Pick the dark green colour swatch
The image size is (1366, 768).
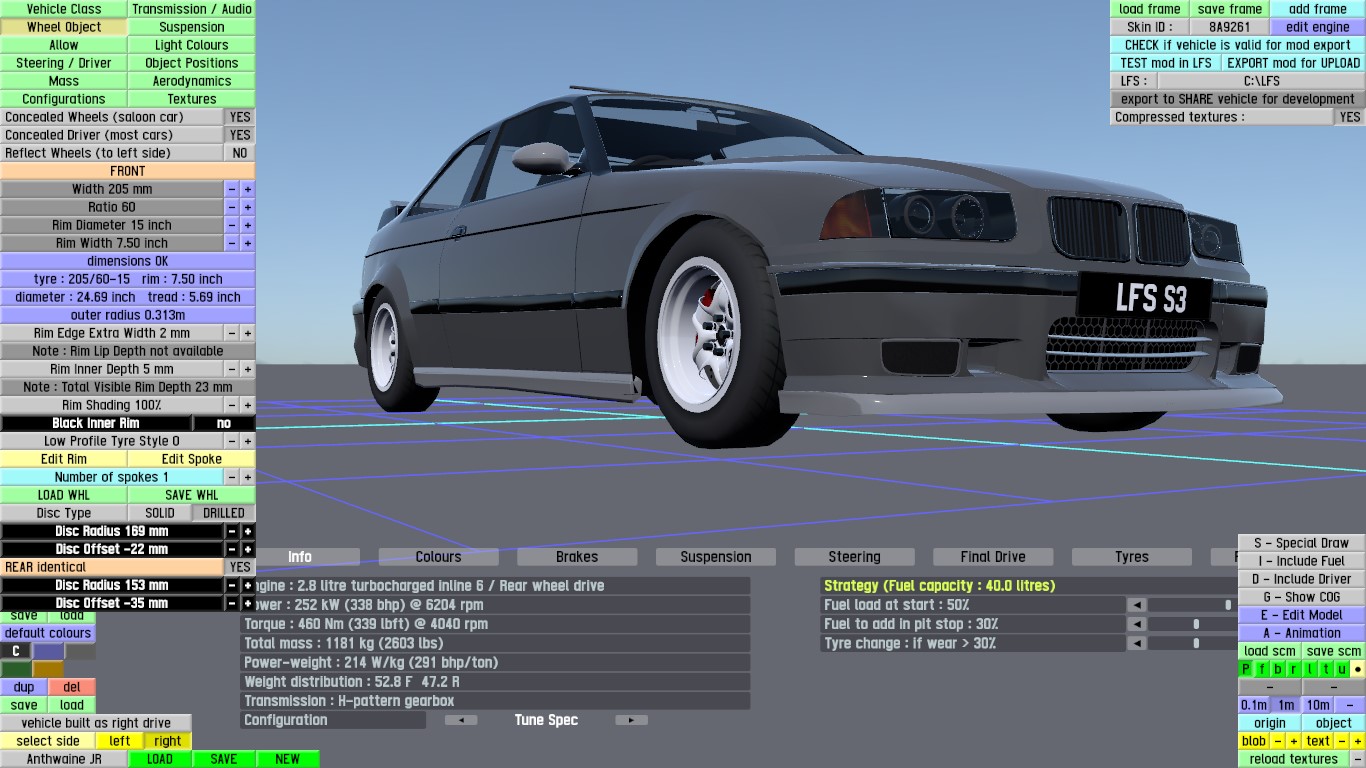coord(16,669)
